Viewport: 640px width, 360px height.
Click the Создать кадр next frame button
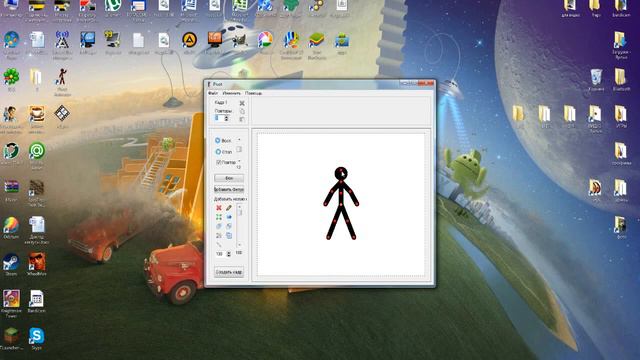[229, 272]
